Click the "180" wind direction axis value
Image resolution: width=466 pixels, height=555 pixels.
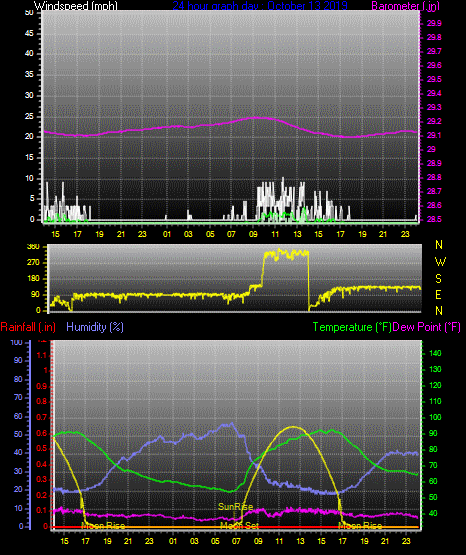pyautogui.click(x=34, y=279)
